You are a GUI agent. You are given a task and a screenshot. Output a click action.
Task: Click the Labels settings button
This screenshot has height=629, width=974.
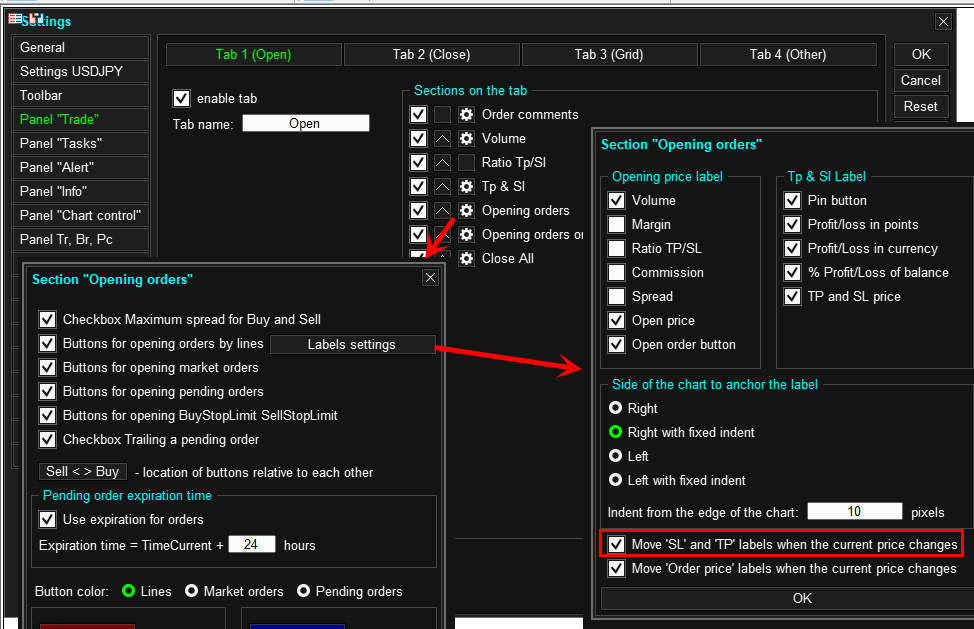[x=352, y=345]
